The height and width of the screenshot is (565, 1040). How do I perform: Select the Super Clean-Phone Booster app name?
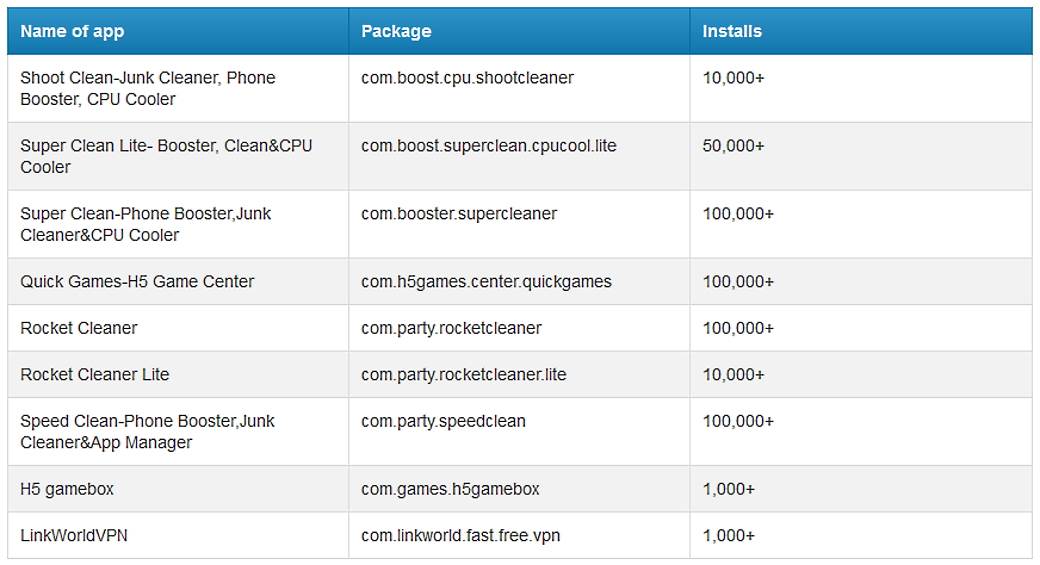tap(145, 224)
